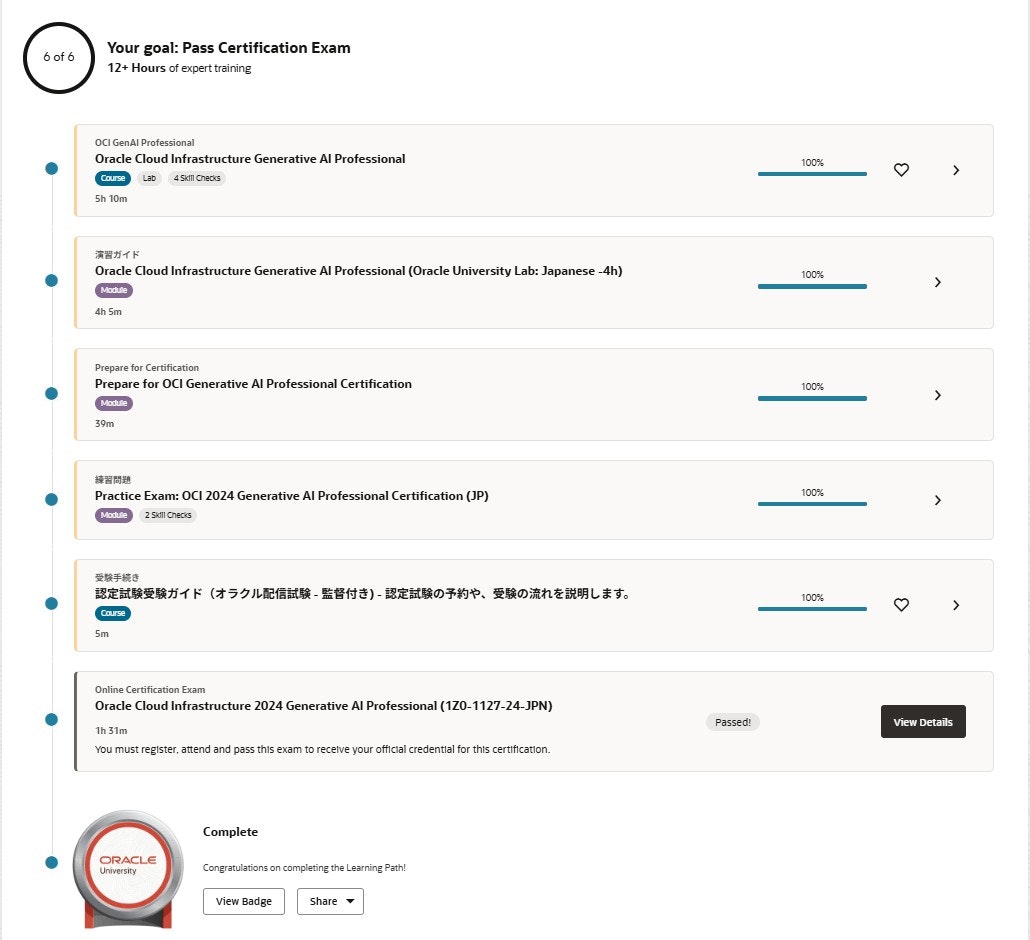
Task: Click the '12+ Hours of expert training' text
Action: [x=179, y=68]
